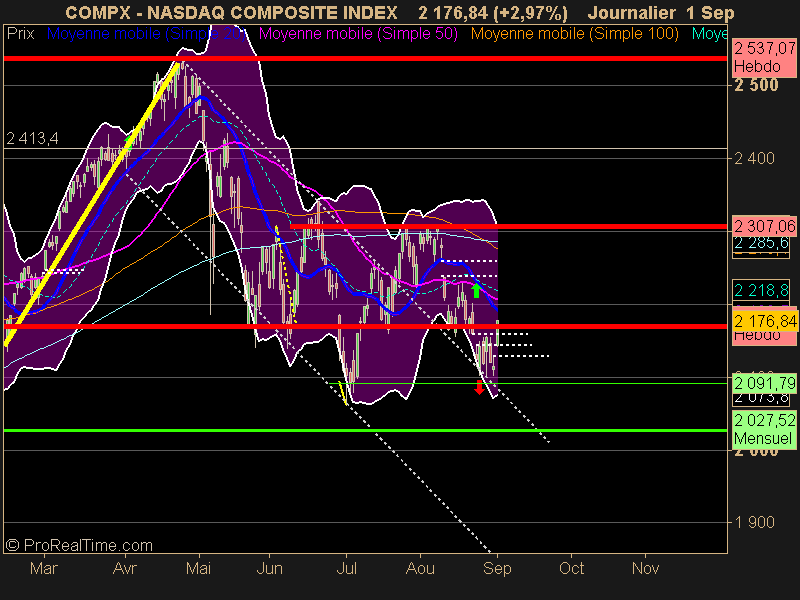
Task: Click the yellow 2 176,84 current price label
Action: pos(765,321)
